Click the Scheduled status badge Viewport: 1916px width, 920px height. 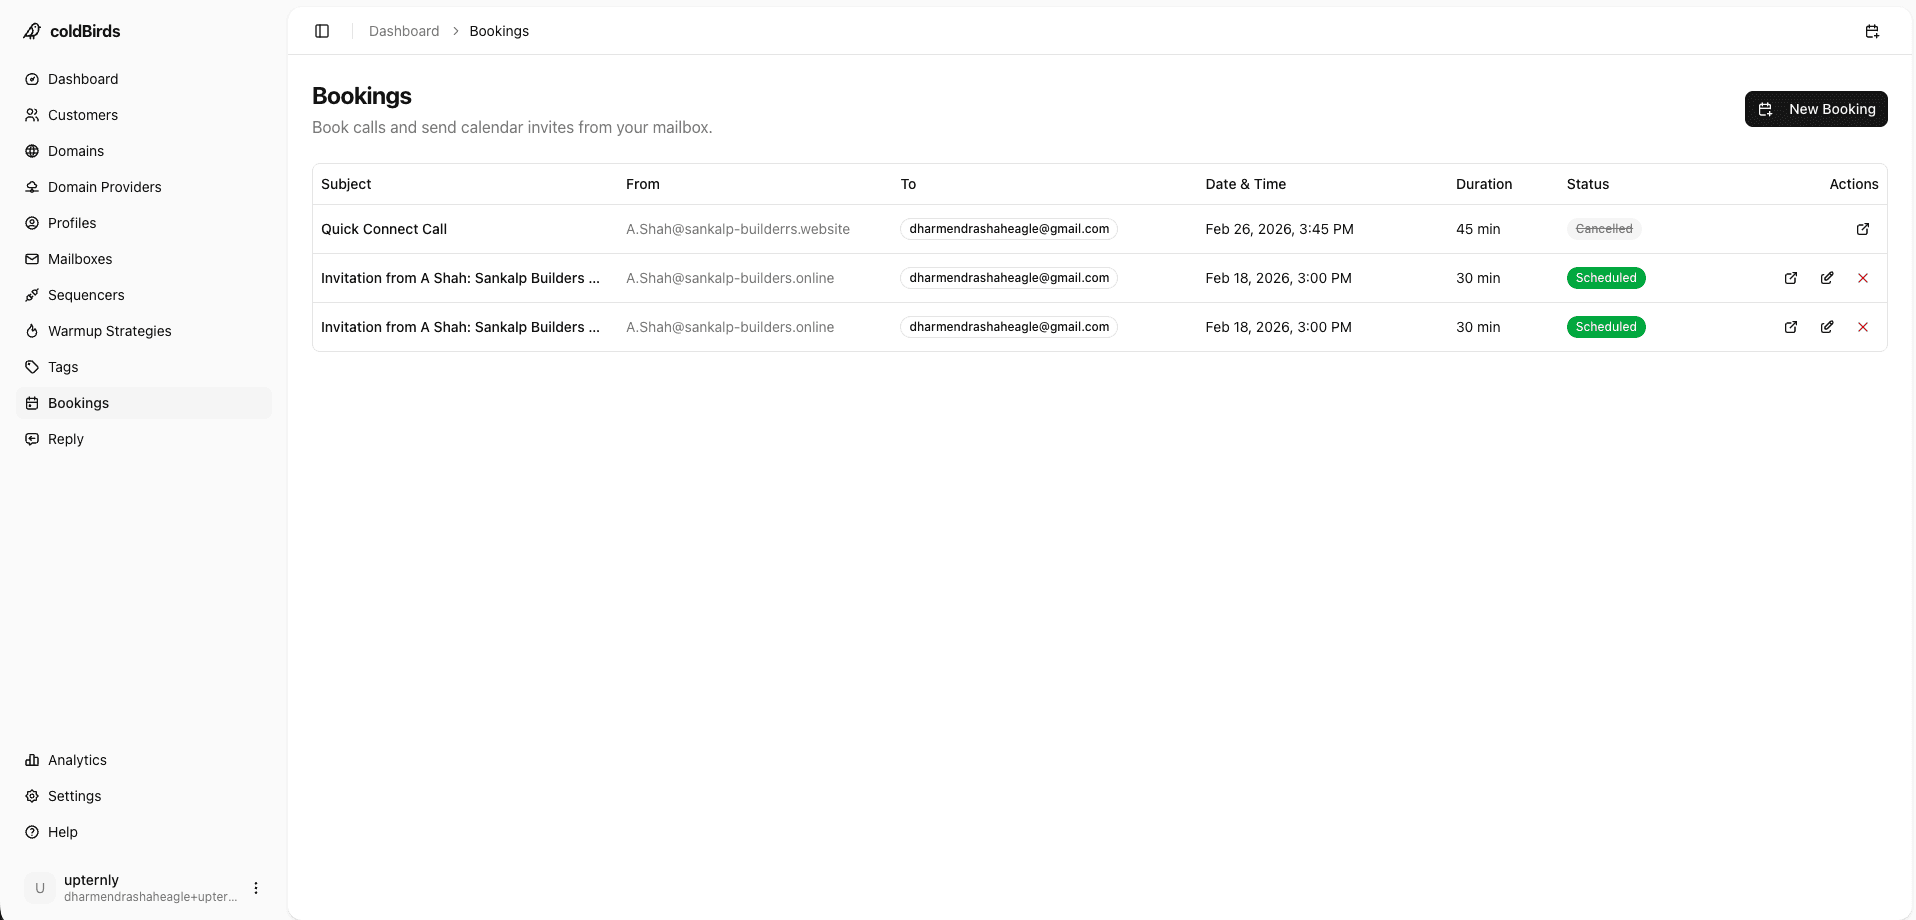[1605, 278]
